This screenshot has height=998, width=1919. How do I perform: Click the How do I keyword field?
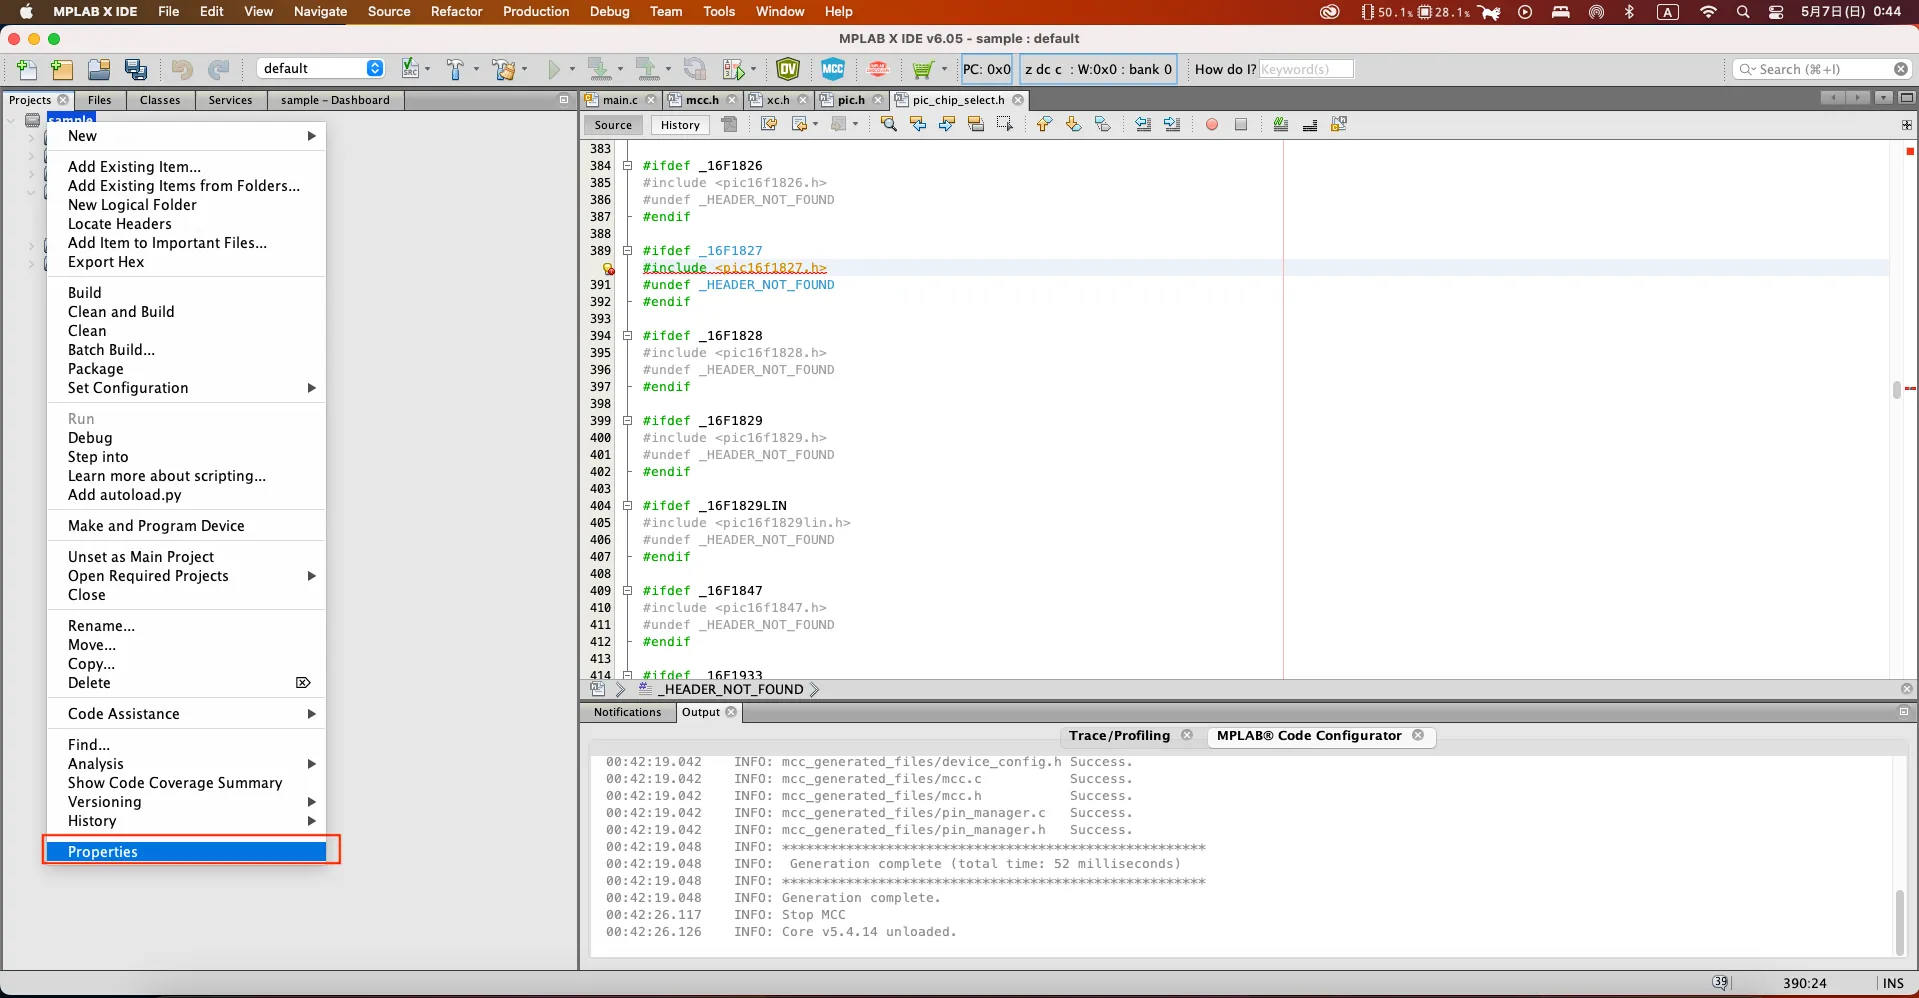pos(1305,69)
